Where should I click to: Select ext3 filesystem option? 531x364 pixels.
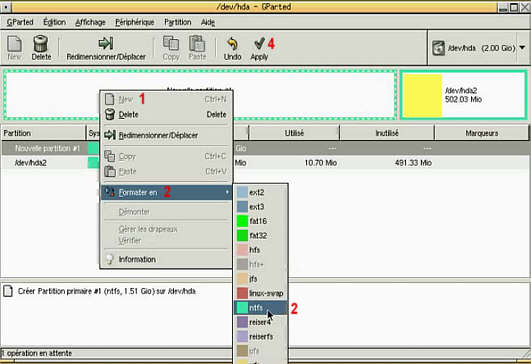261,207
